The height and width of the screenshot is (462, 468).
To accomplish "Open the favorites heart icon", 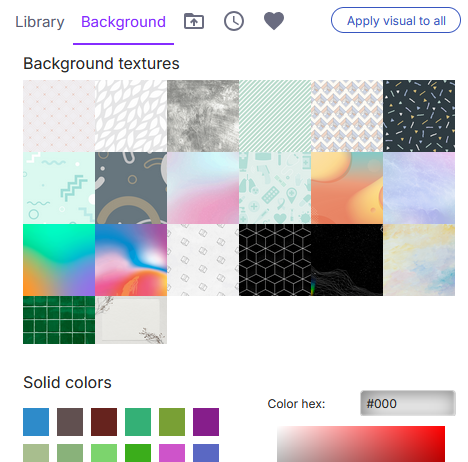I will 274,21.
